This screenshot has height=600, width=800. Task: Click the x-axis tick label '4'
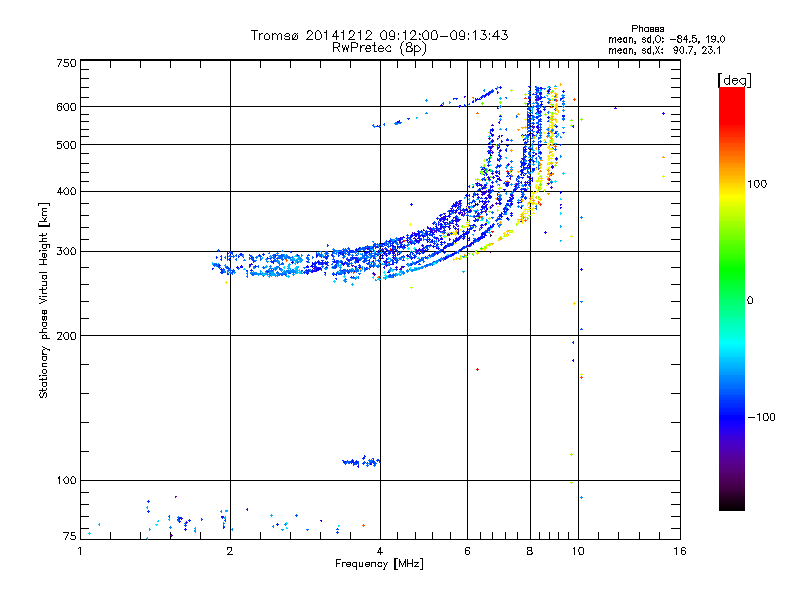point(380,551)
